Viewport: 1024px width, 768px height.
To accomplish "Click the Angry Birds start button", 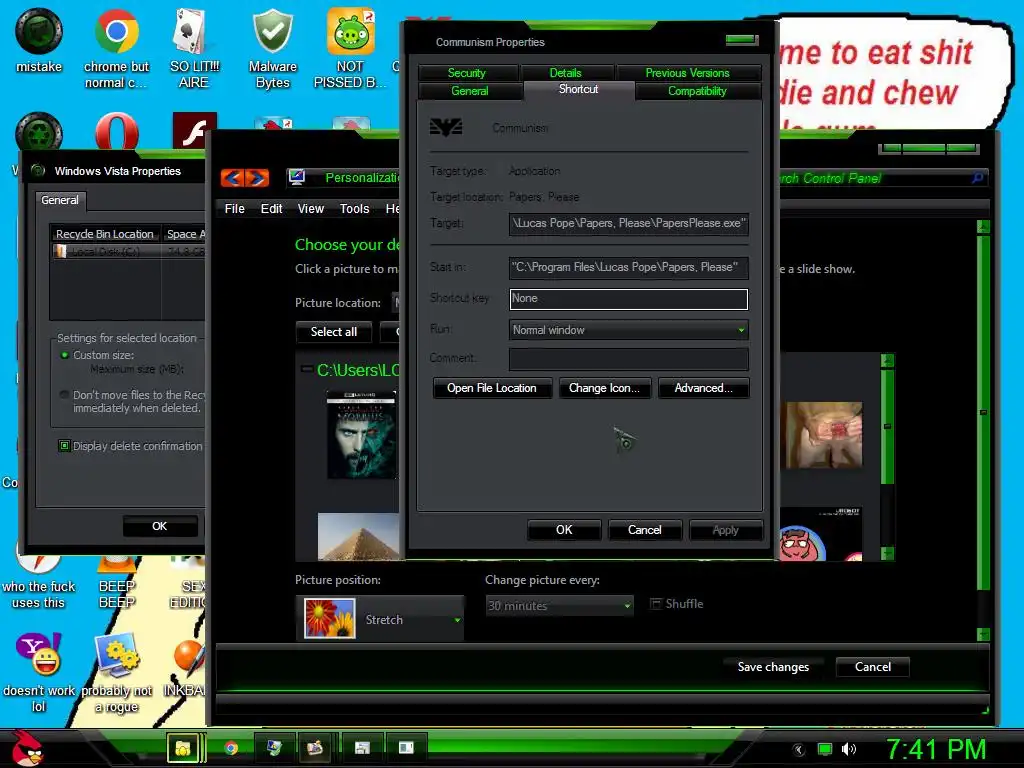I will pyautogui.click(x=27, y=748).
